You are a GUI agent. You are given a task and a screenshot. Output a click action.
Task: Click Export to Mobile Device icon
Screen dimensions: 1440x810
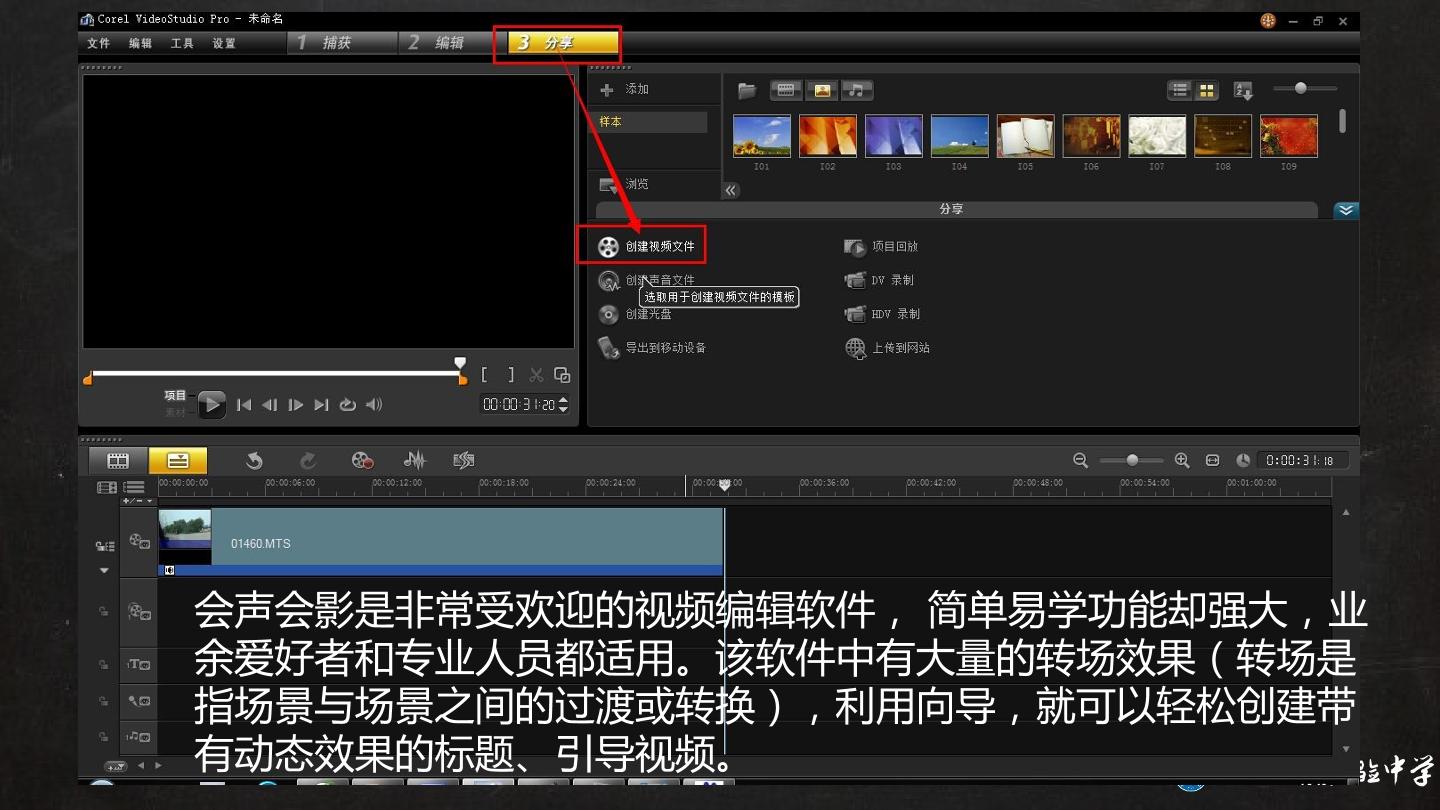(608, 348)
